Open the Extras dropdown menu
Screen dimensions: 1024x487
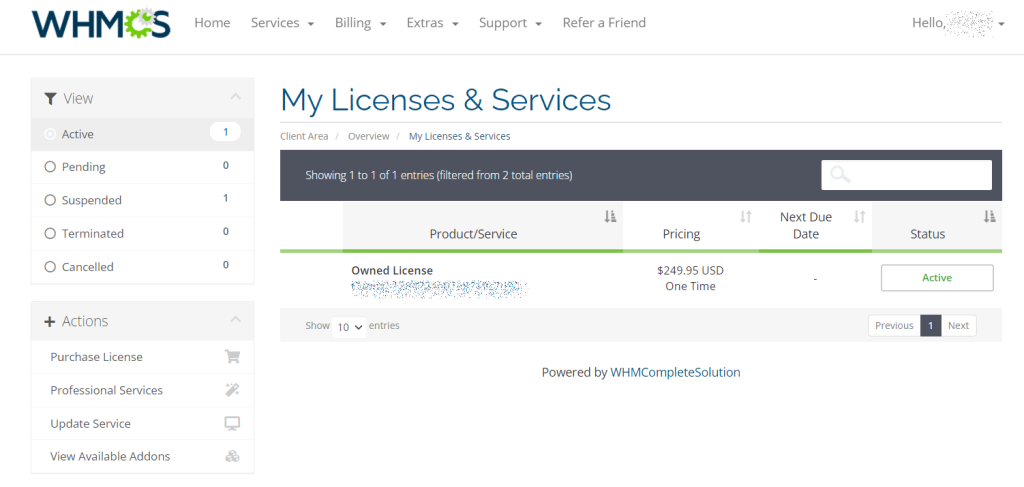point(432,23)
